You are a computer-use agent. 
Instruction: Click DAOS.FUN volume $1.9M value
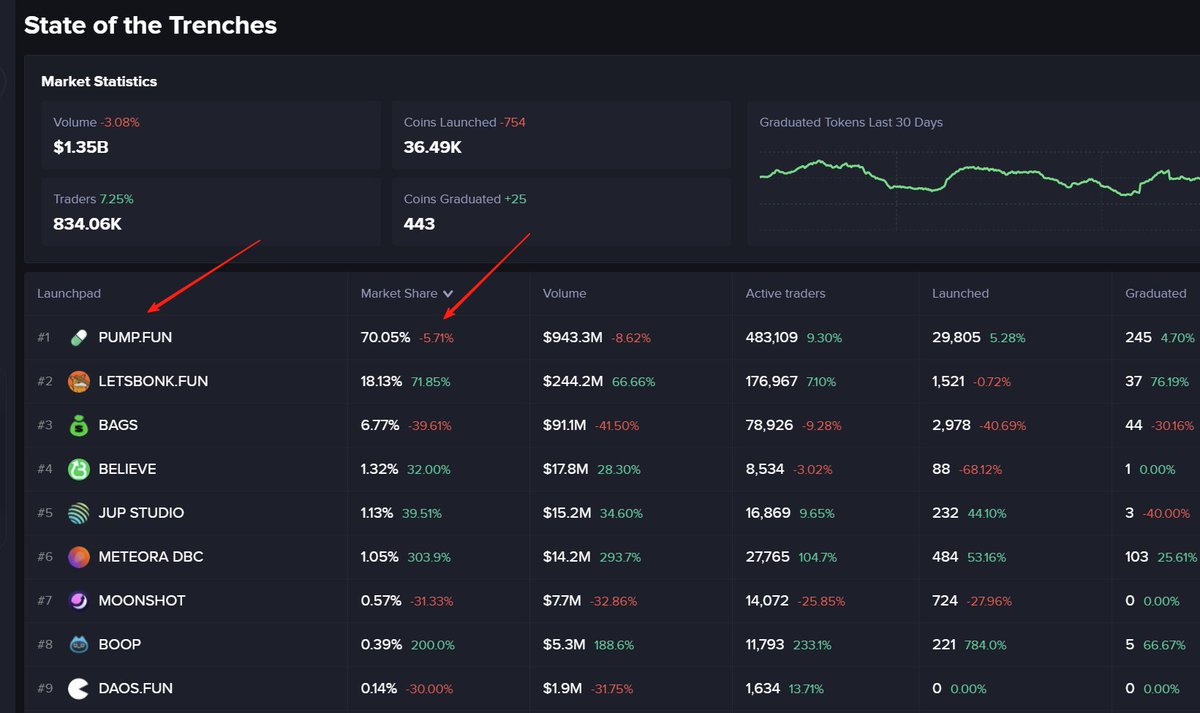(562, 689)
